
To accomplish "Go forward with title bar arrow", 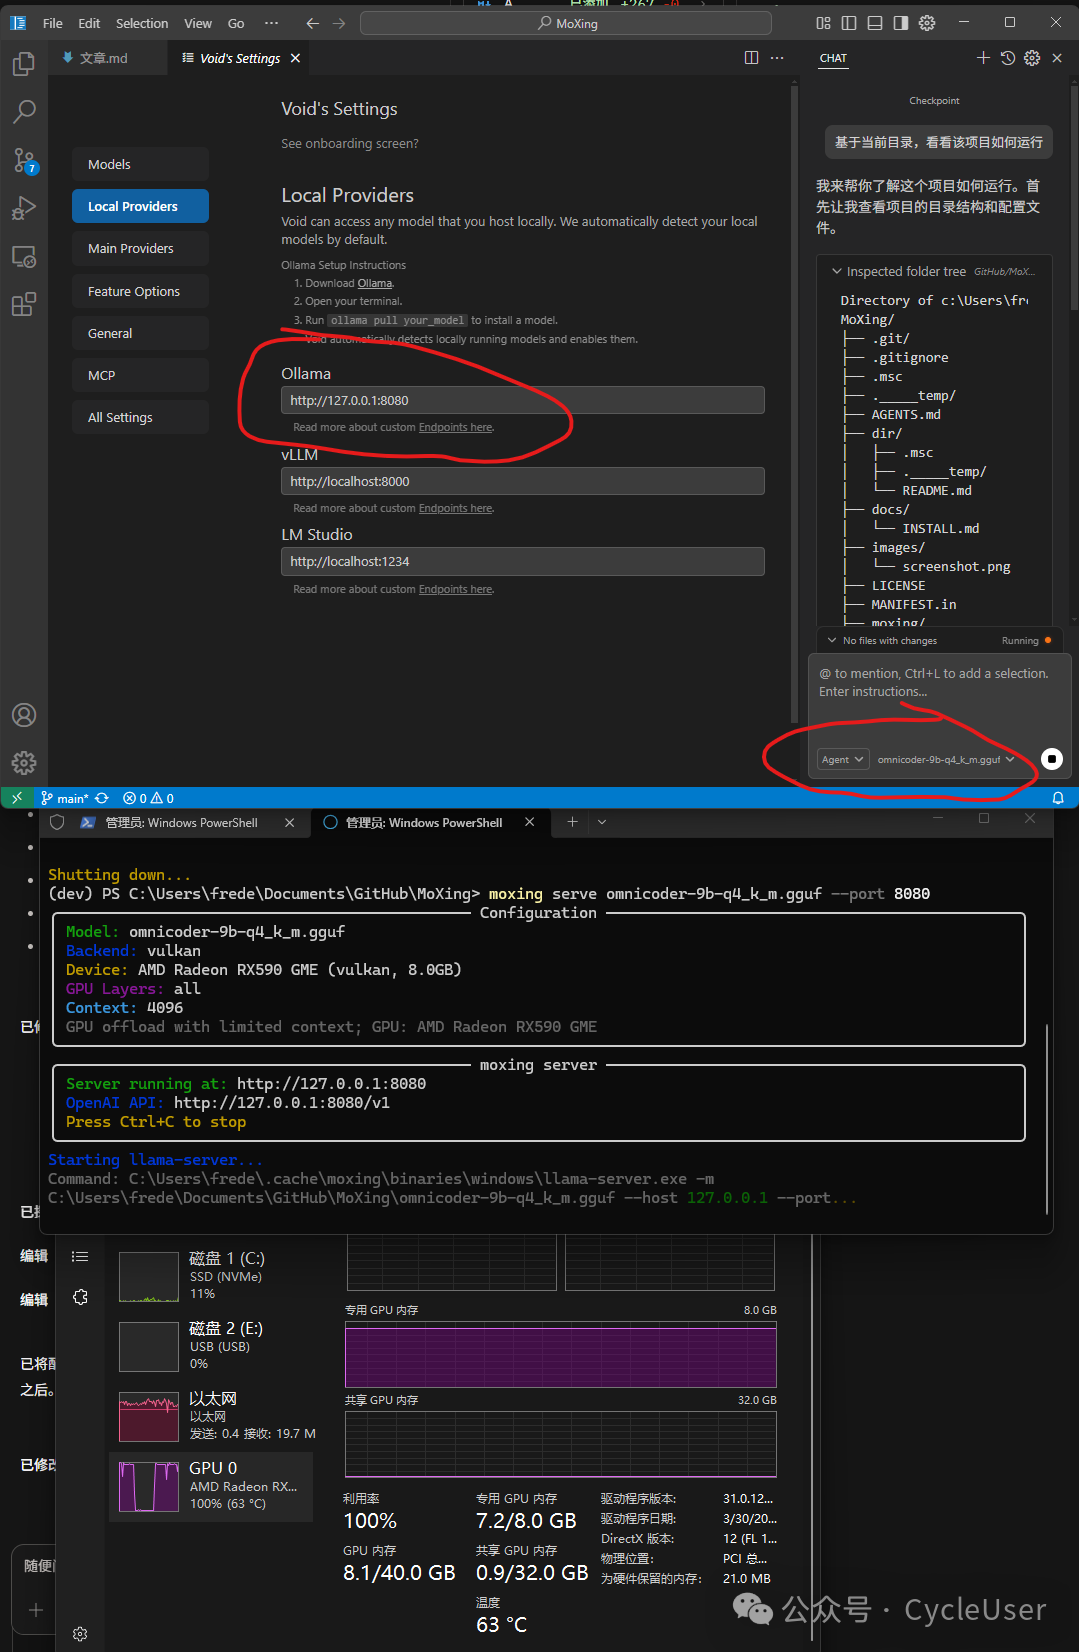I will coord(339,23).
